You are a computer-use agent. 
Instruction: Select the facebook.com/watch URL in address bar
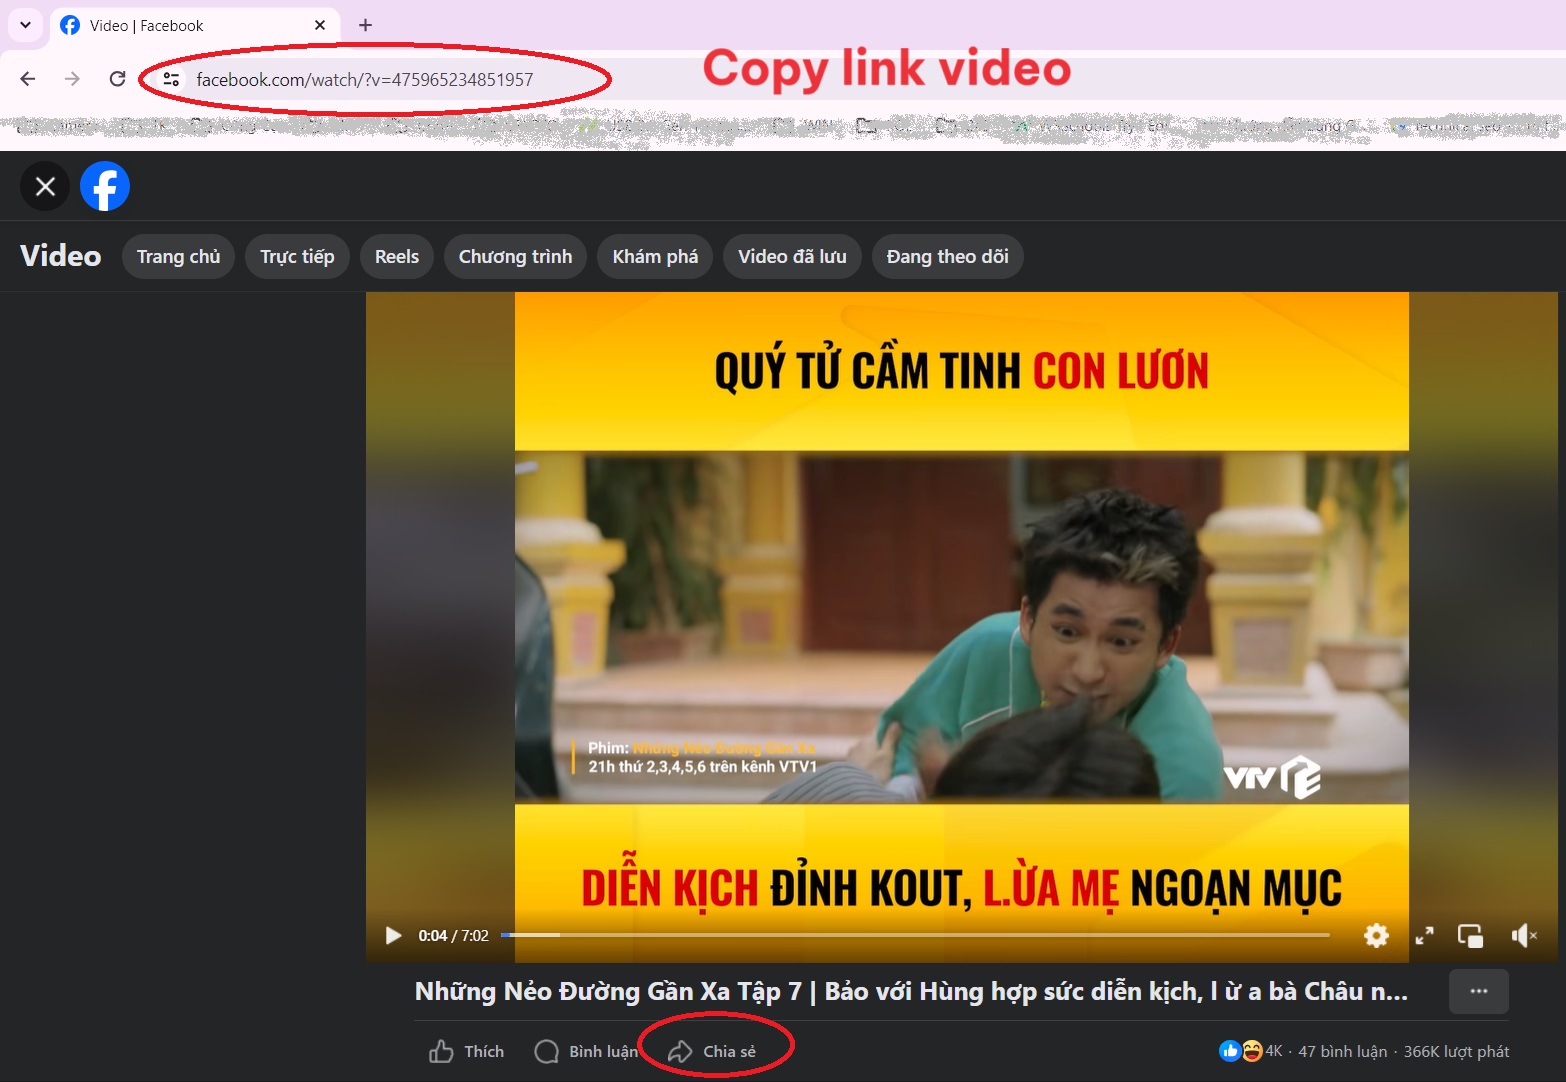click(365, 79)
